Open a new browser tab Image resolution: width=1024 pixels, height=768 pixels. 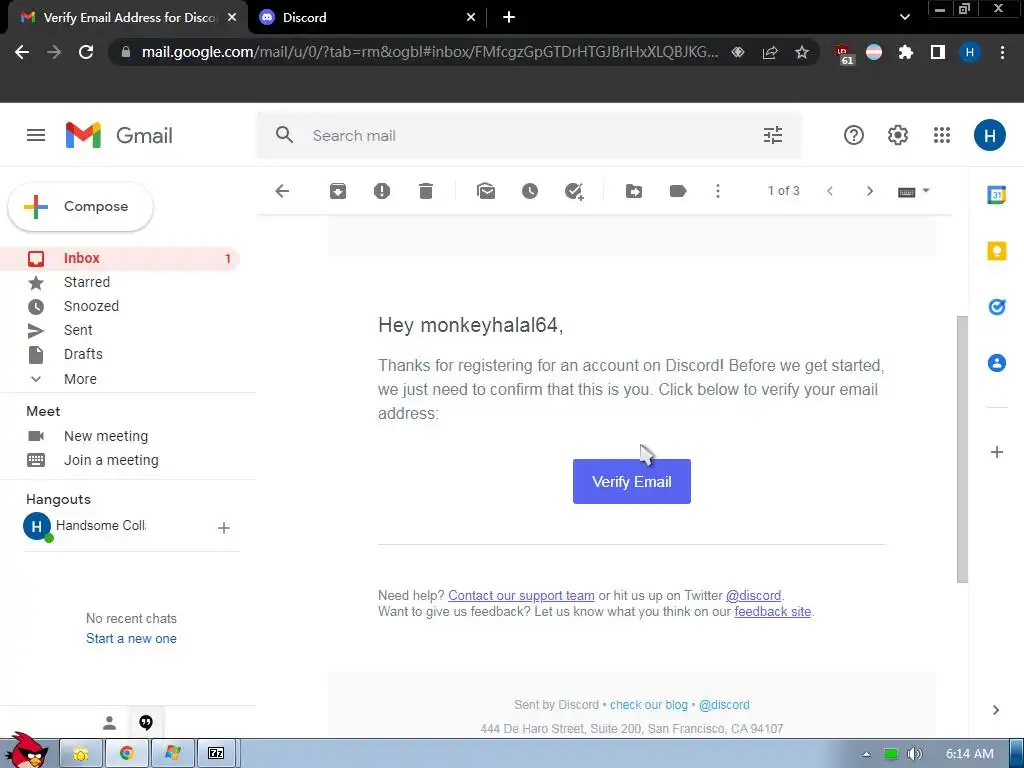[509, 18]
